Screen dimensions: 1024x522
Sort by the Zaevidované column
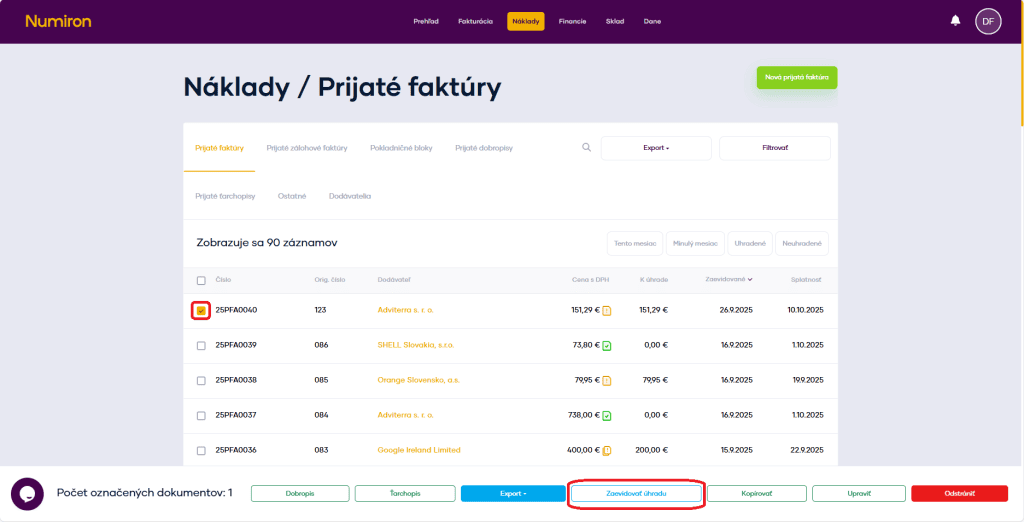click(729, 280)
